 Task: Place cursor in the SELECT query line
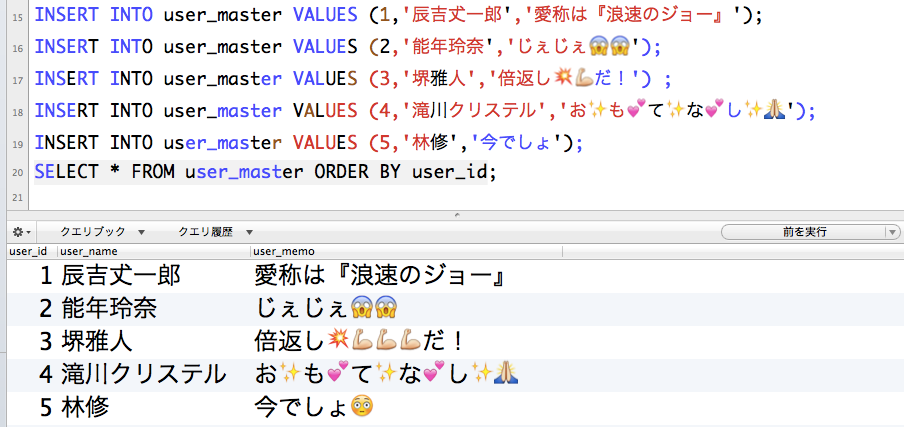(x=265, y=172)
